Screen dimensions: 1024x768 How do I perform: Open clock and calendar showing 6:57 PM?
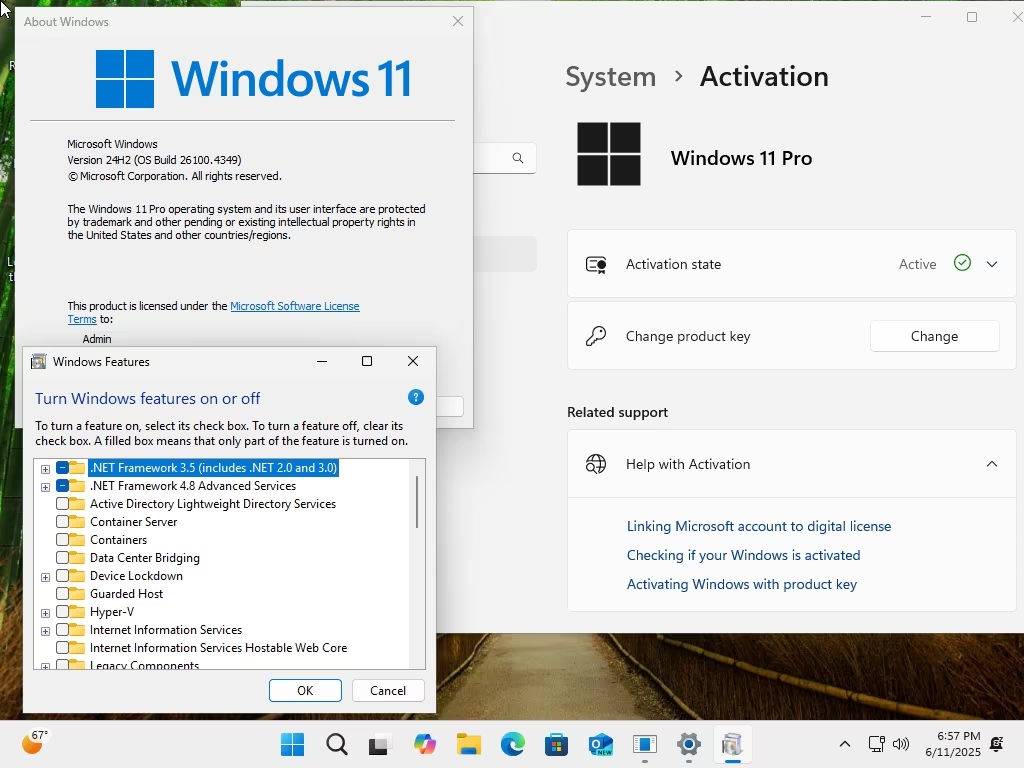[953, 744]
